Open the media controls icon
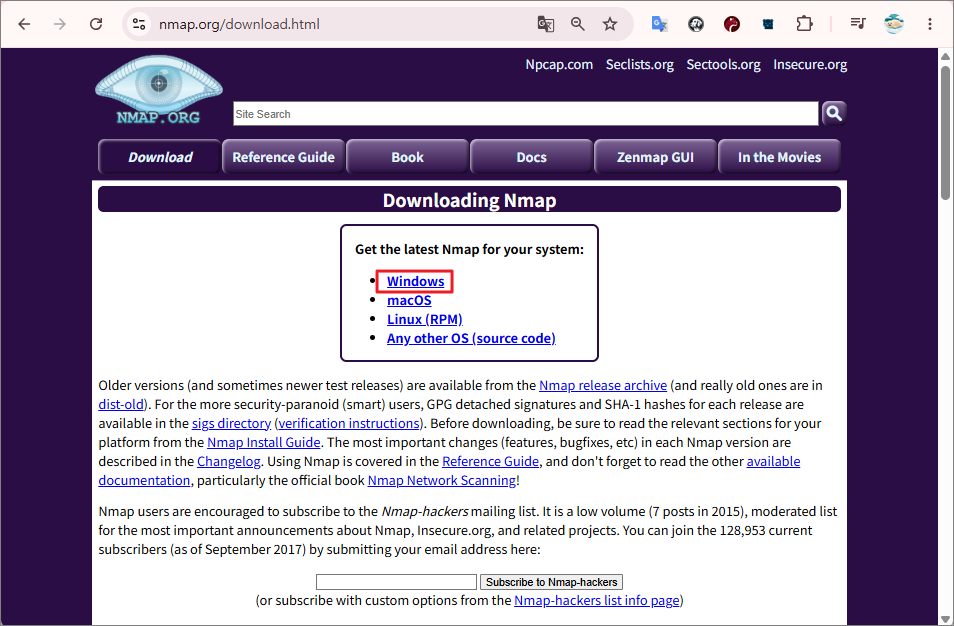 (x=858, y=24)
